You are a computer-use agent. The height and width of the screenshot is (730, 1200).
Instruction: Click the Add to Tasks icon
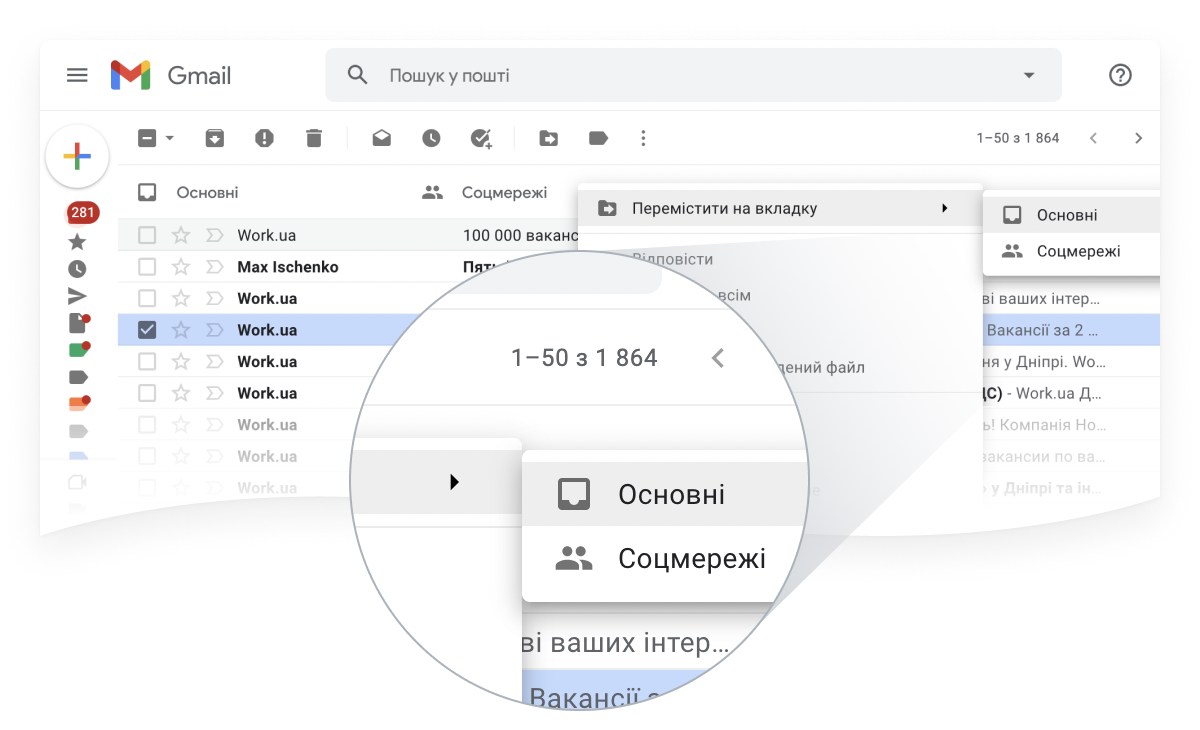(x=482, y=139)
